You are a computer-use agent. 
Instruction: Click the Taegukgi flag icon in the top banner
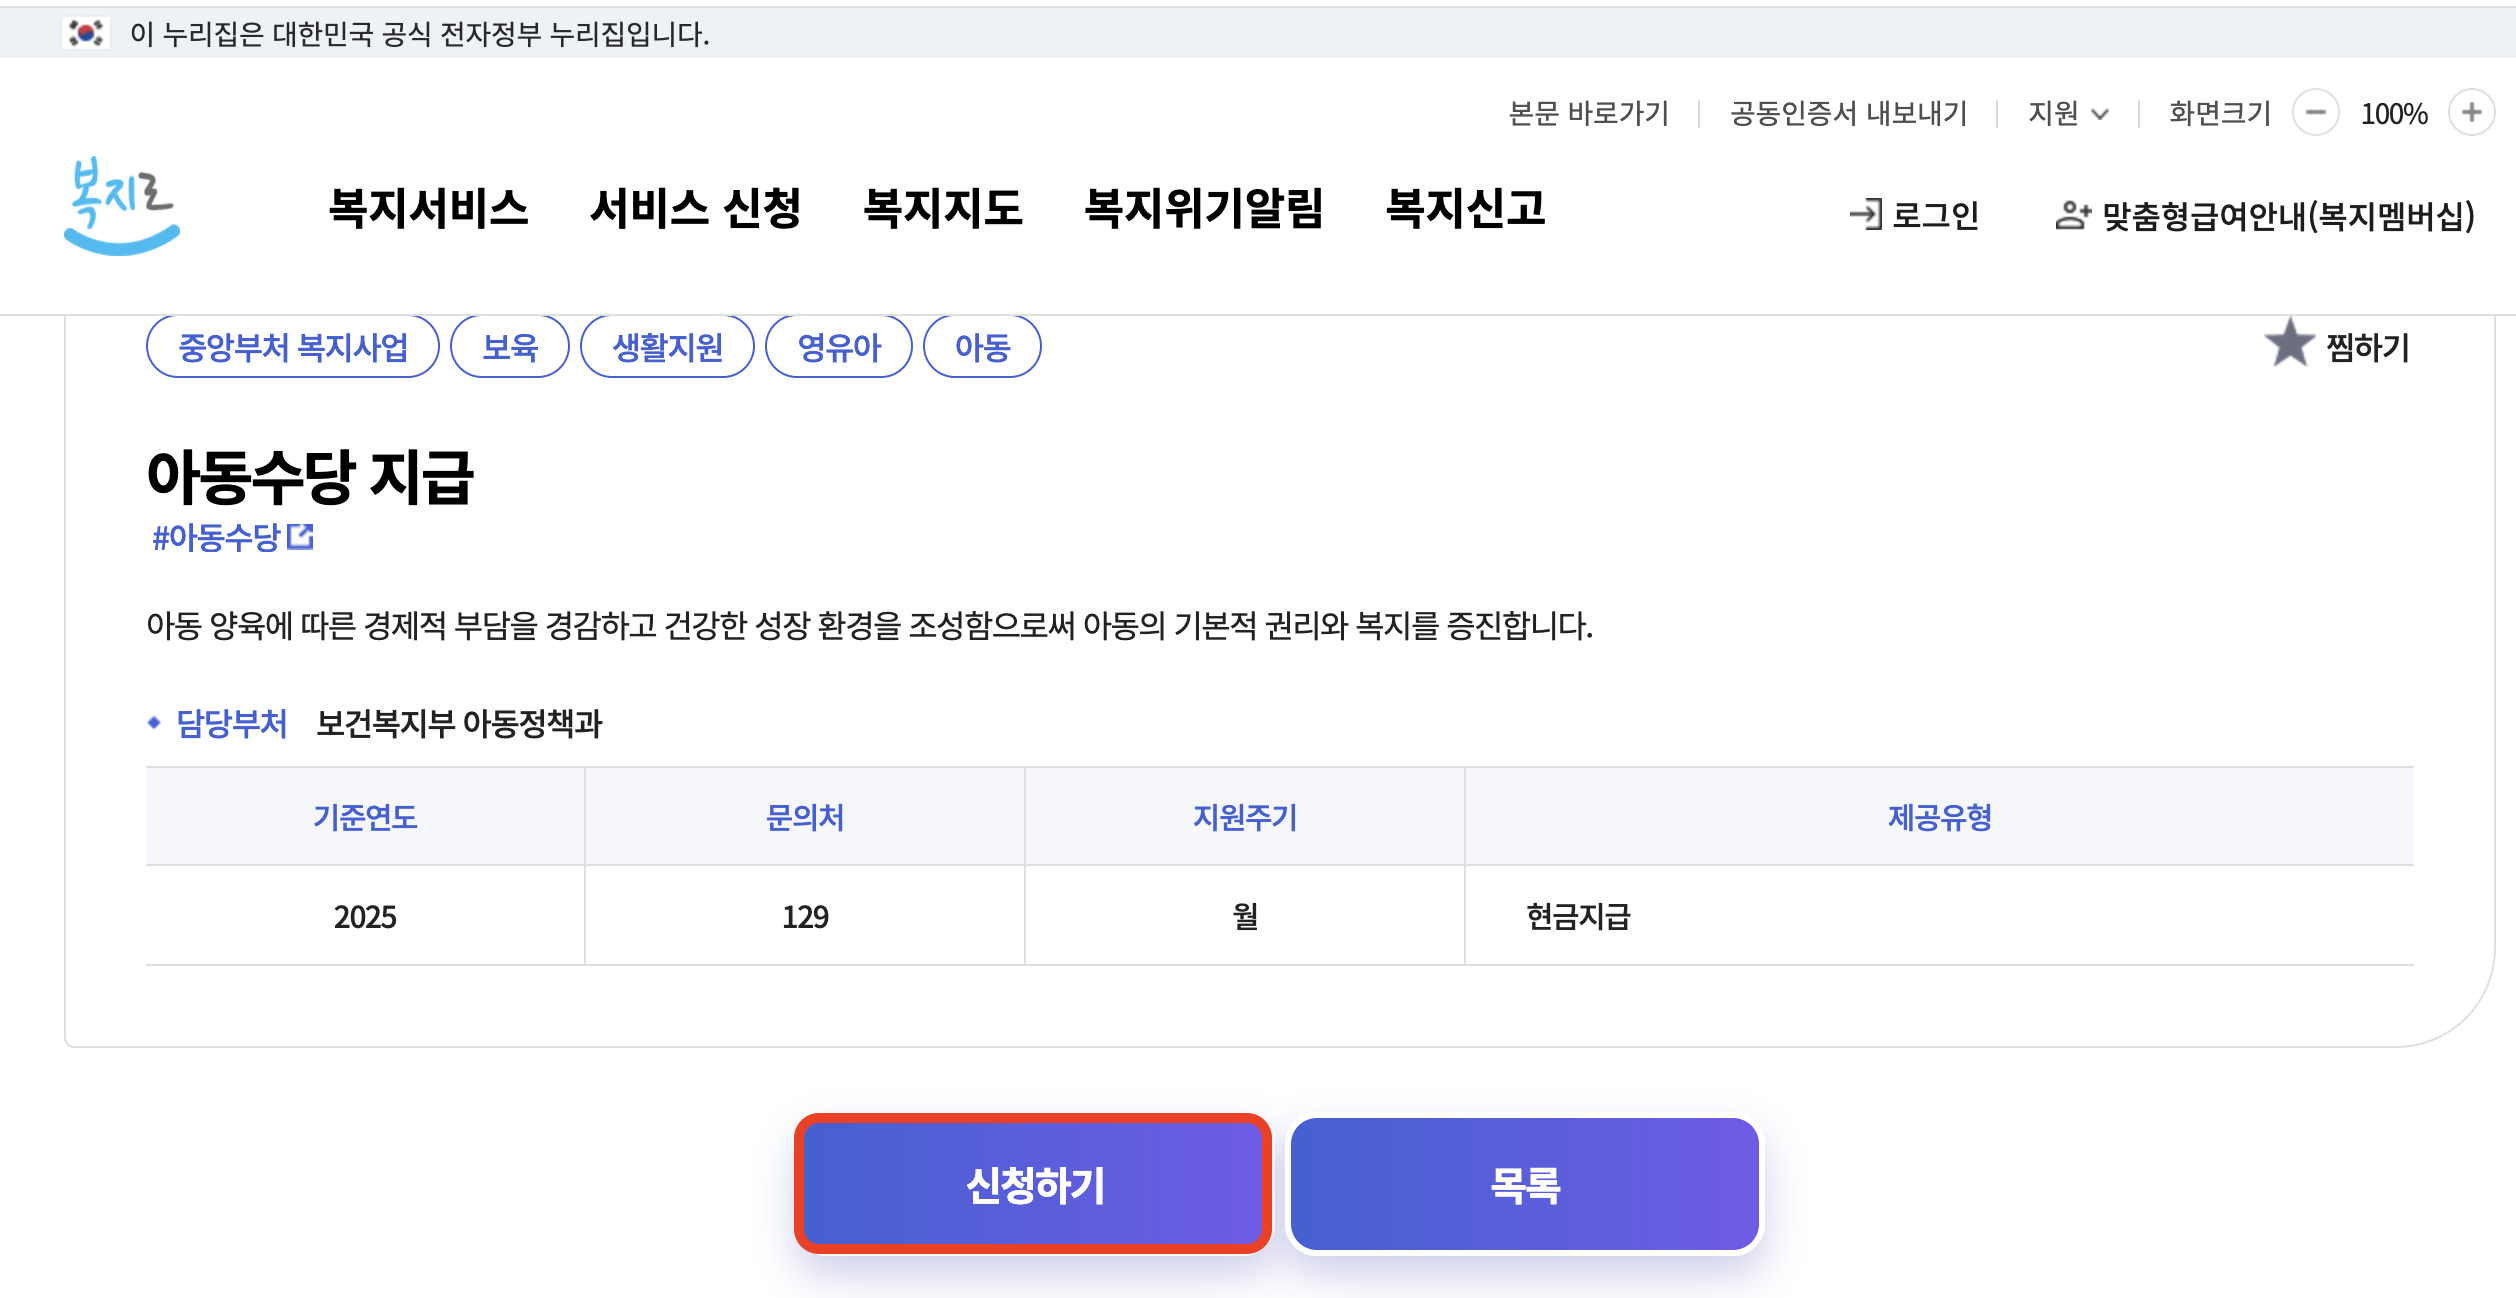pos(85,32)
